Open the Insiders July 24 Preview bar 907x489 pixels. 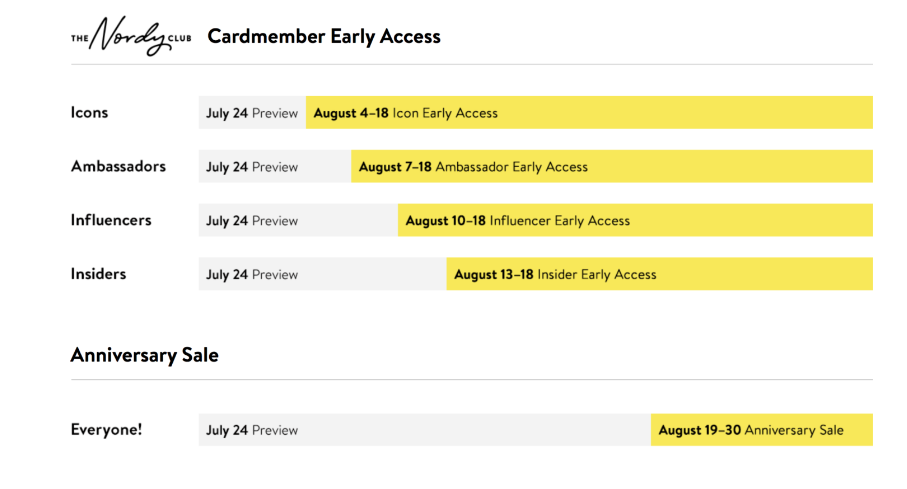coord(323,274)
